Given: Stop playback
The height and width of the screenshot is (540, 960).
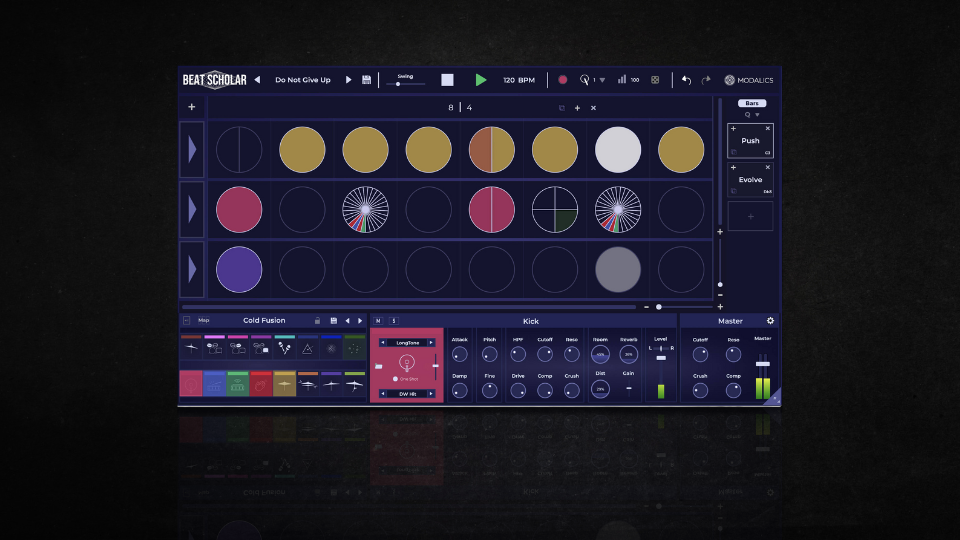Looking at the screenshot, I should tap(448, 80).
